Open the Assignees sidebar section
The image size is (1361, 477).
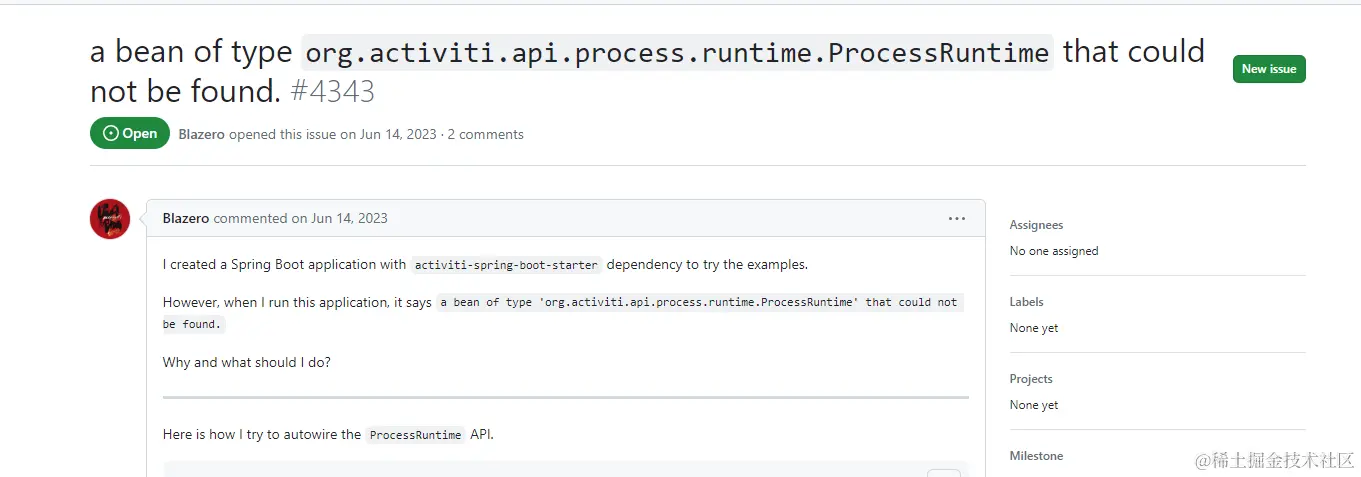(1036, 225)
